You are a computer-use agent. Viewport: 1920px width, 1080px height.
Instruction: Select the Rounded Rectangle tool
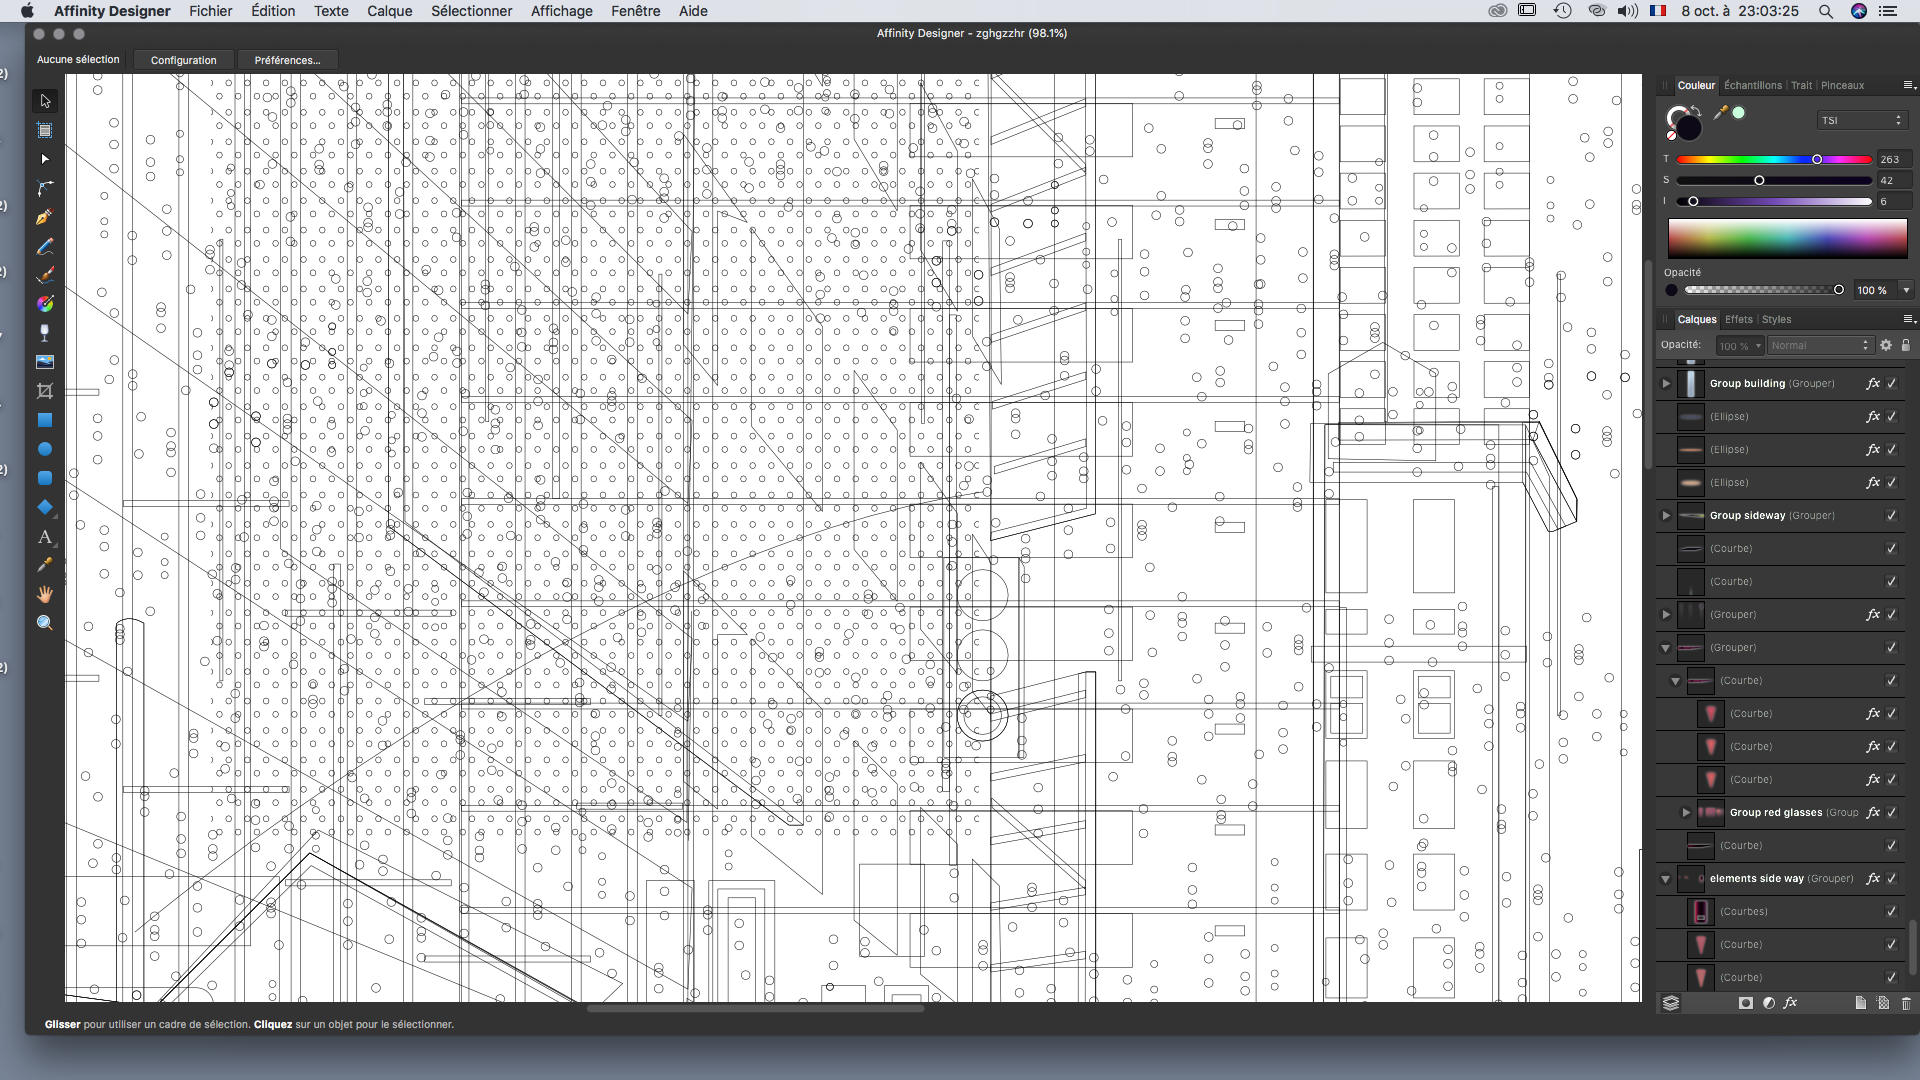(x=45, y=478)
